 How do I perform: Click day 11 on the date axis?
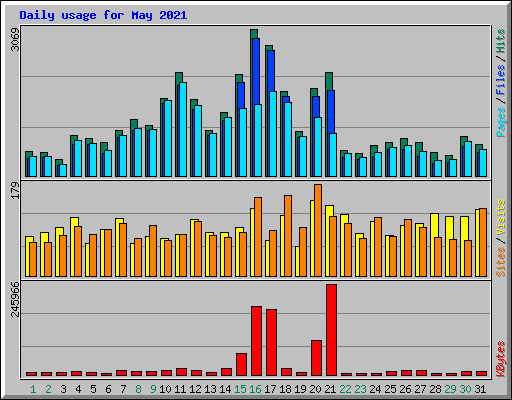click(x=180, y=389)
